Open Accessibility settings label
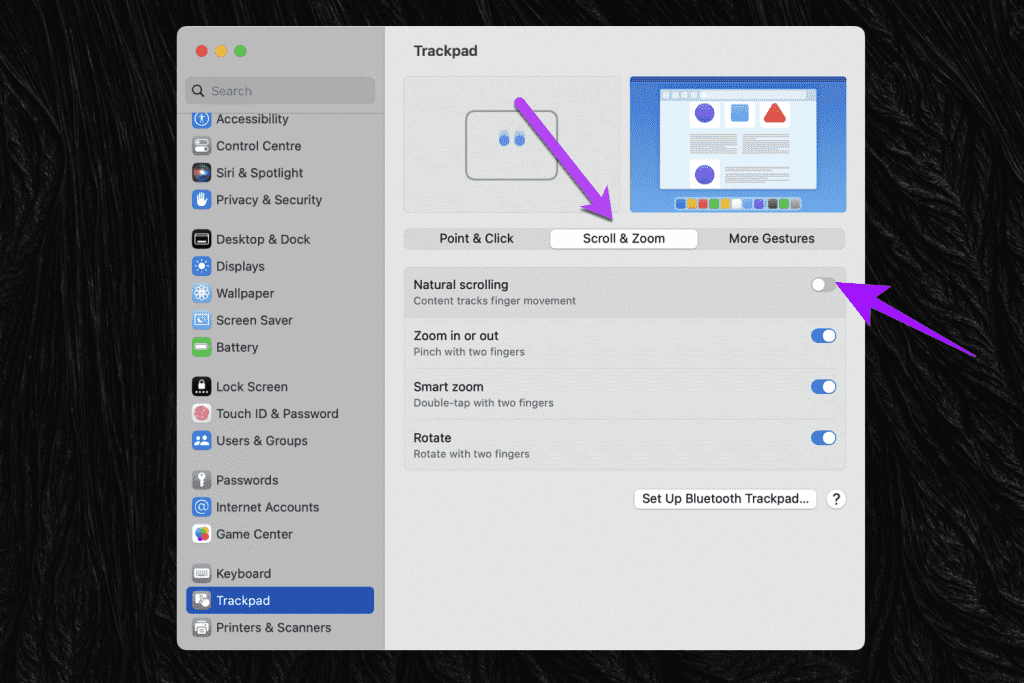The height and width of the screenshot is (683, 1024). pyautogui.click(x=252, y=119)
